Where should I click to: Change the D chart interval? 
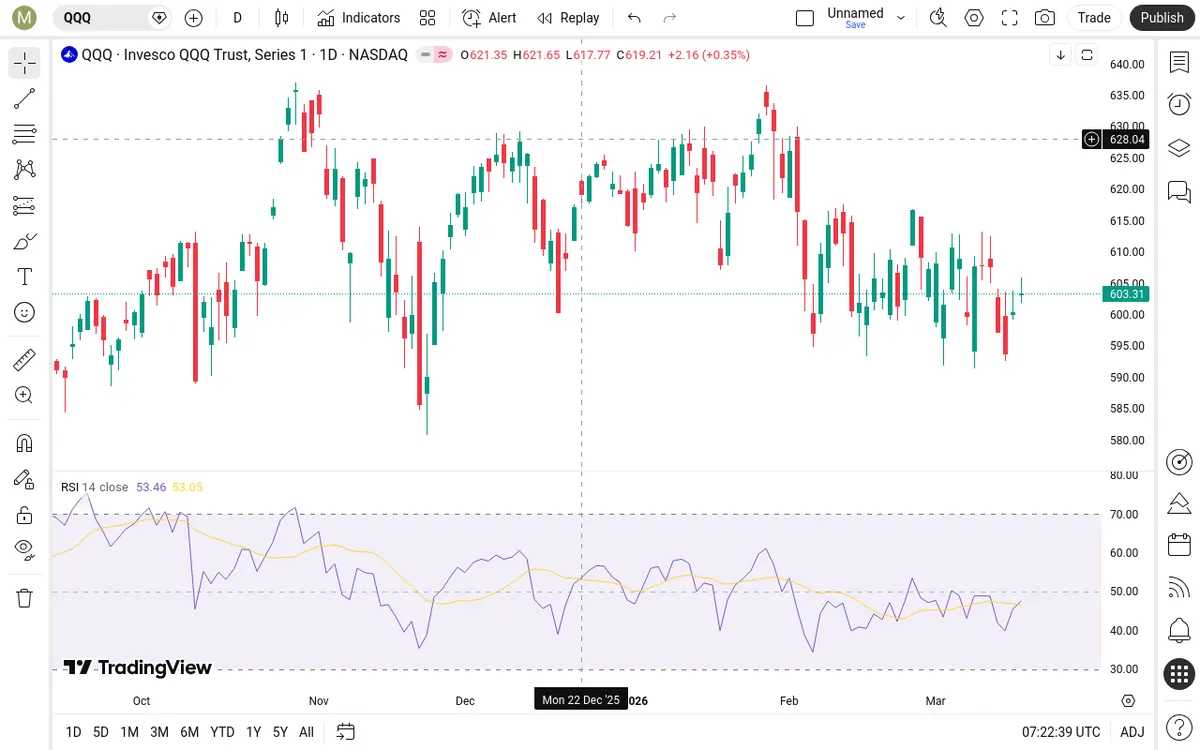237,17
